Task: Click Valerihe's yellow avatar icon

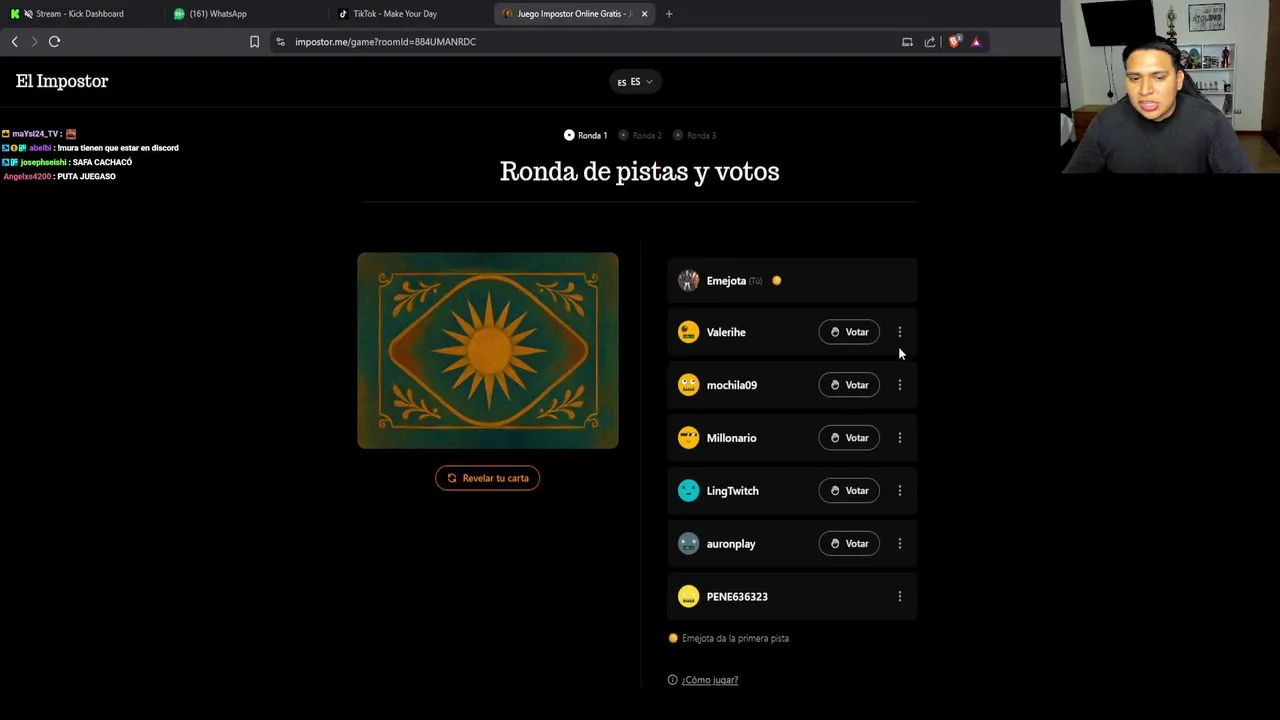Action: [688, 332]
